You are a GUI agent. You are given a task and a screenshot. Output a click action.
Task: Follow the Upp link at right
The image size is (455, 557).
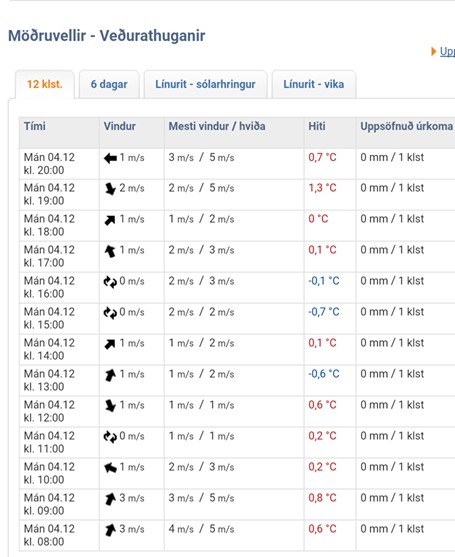pos(447,52)
